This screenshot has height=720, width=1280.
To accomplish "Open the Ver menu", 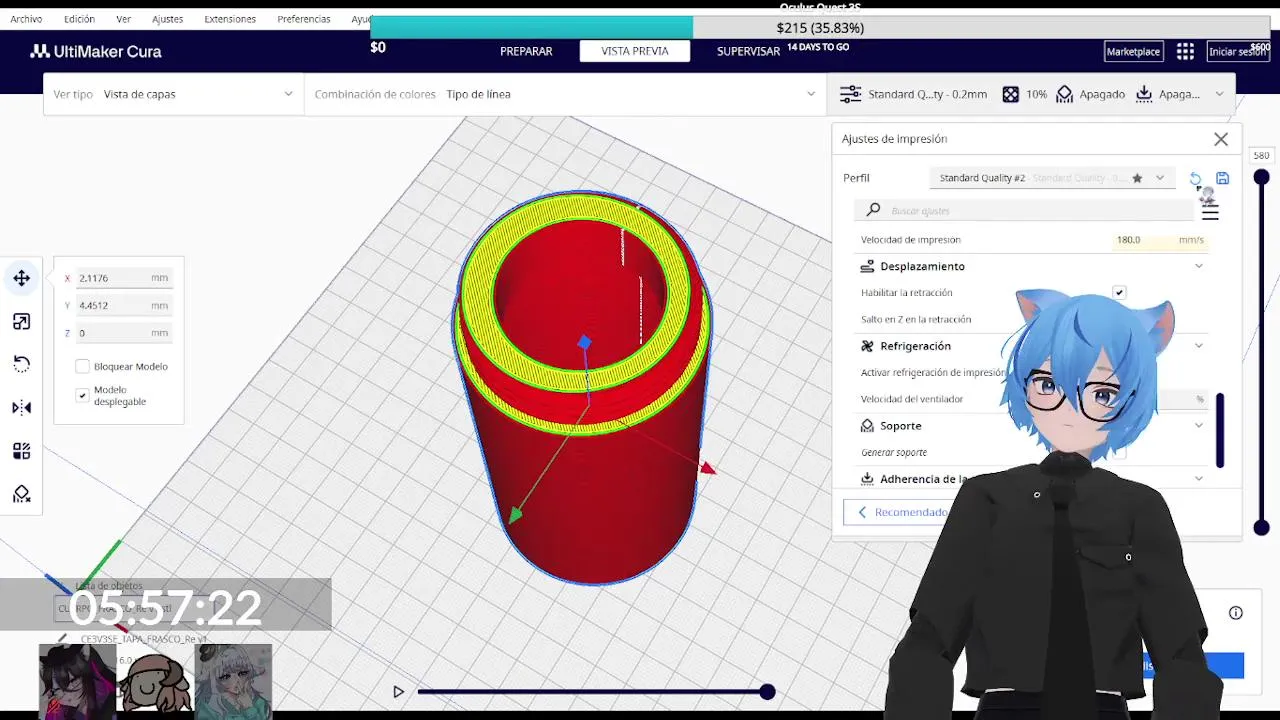I will coord(123,19).
